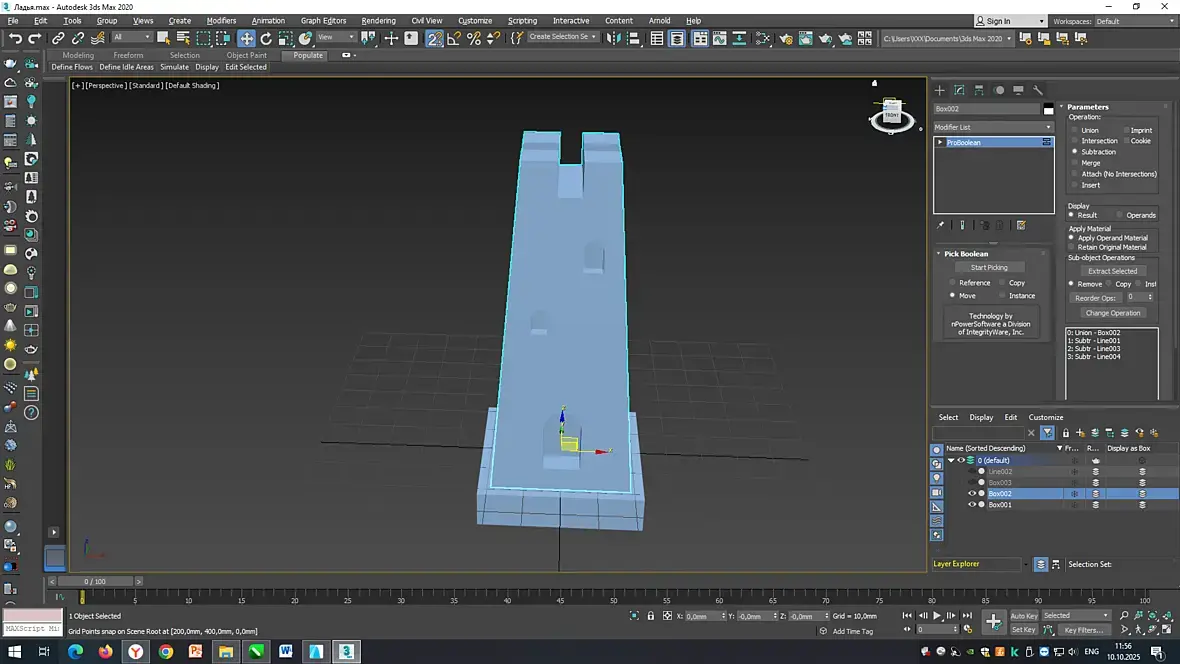Click the Mirror tool icon
The width and height of the screenshot is (1180, 664).
[613, 38]
